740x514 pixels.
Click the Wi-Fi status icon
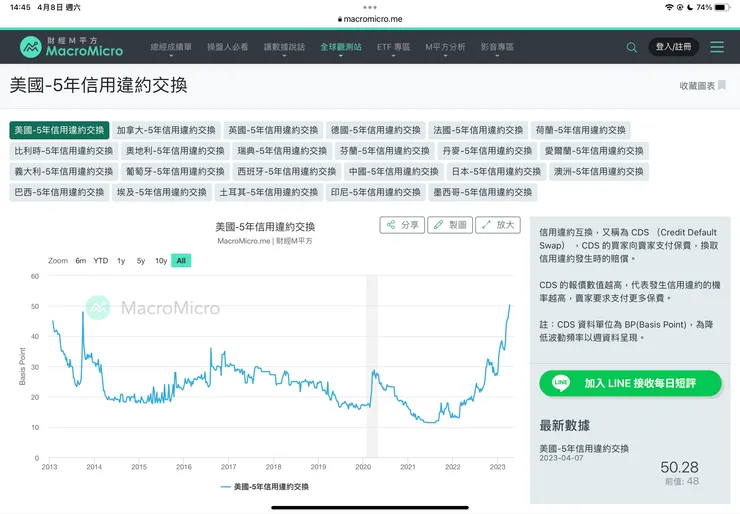(x=669, y=7)
